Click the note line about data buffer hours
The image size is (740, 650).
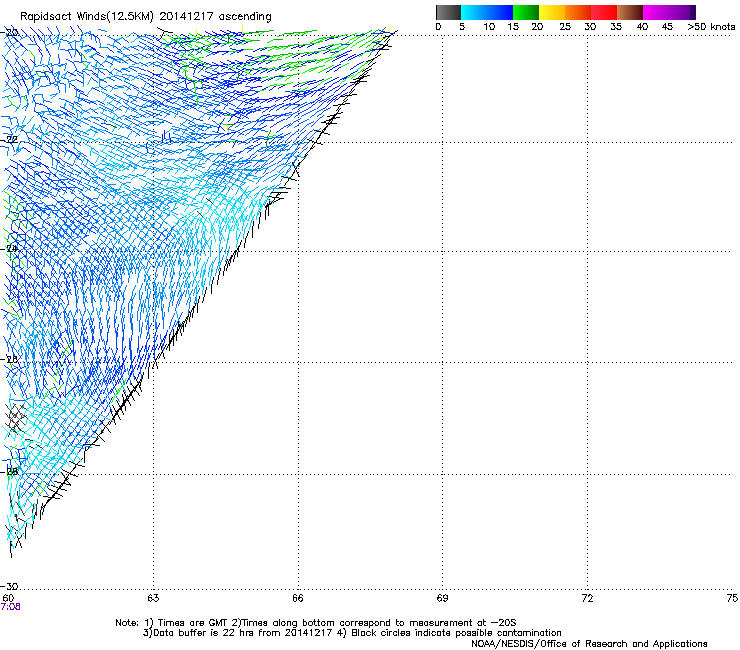pos(352,633)
